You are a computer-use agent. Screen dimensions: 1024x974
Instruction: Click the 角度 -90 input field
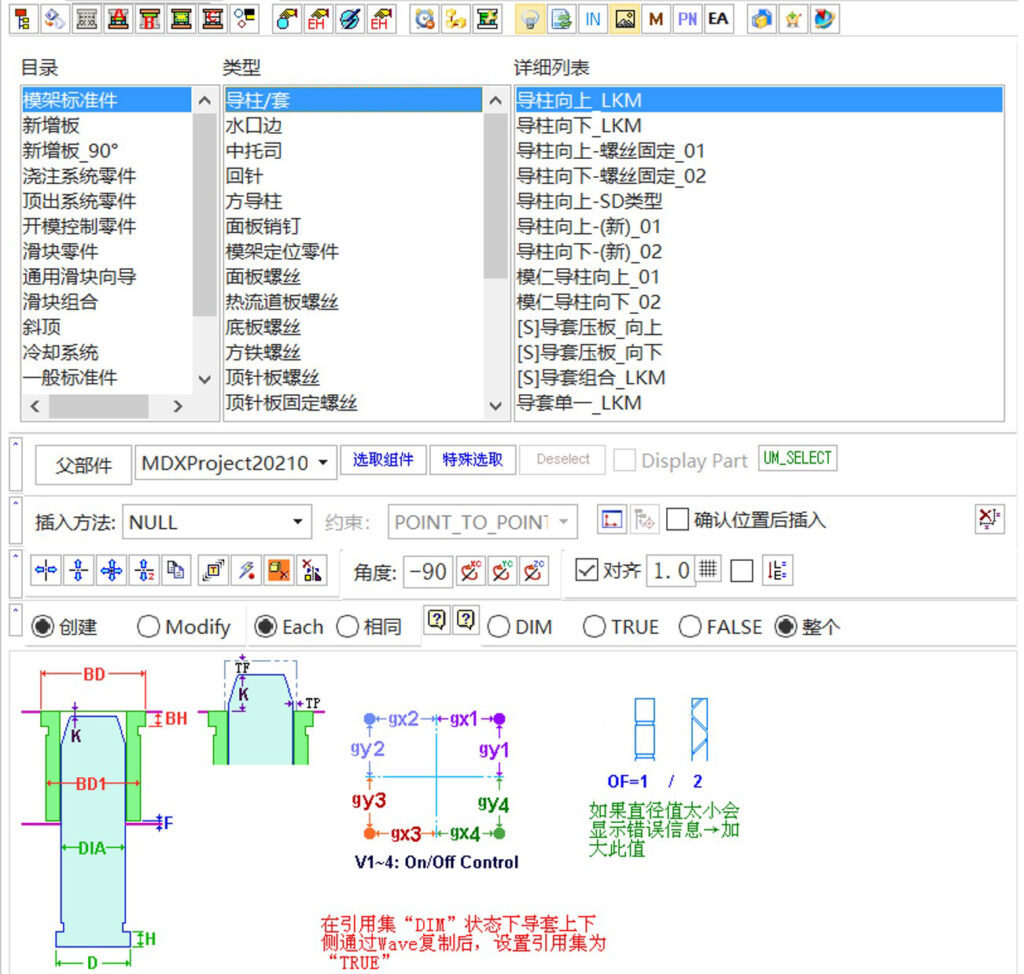tap(428, 572)
